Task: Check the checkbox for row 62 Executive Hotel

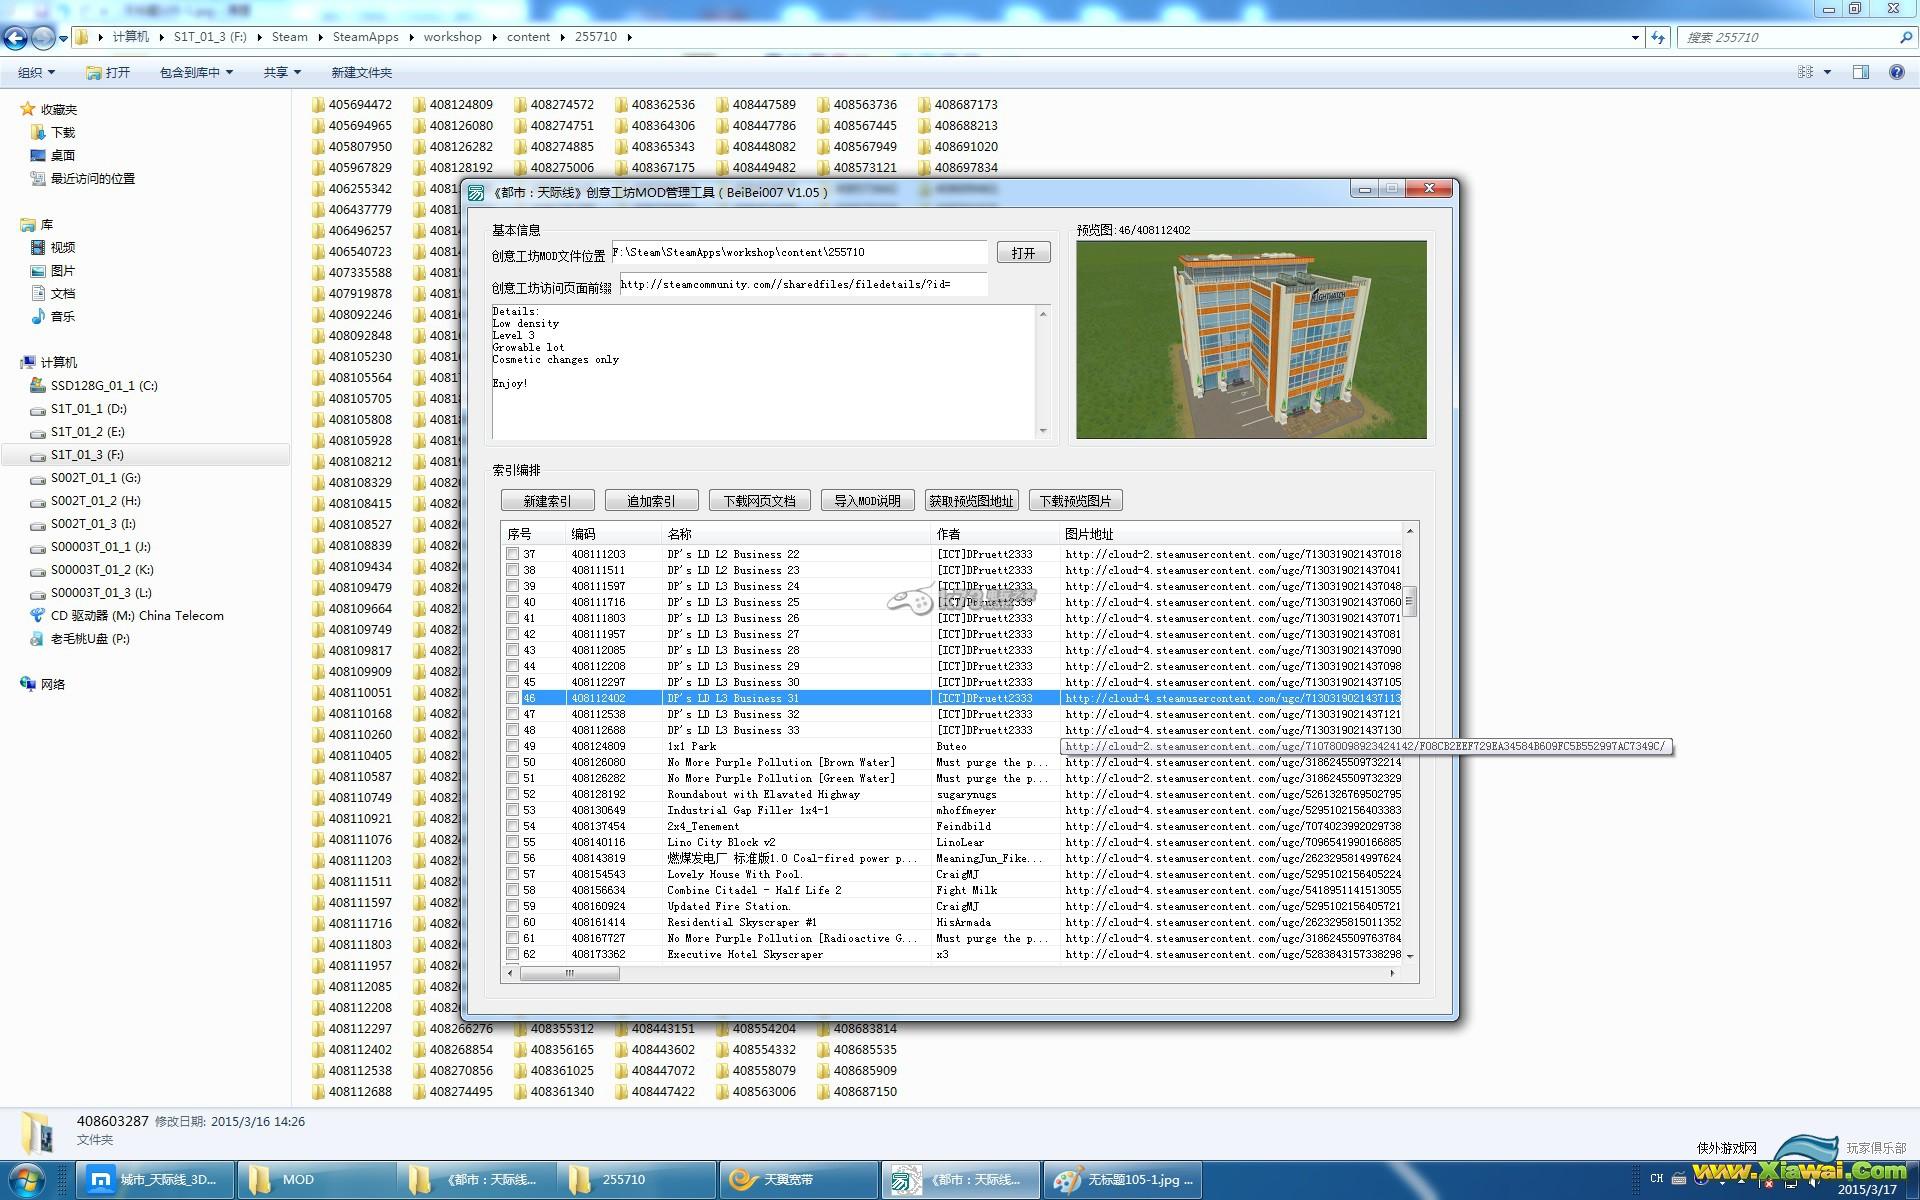Action: pos(513,954)
